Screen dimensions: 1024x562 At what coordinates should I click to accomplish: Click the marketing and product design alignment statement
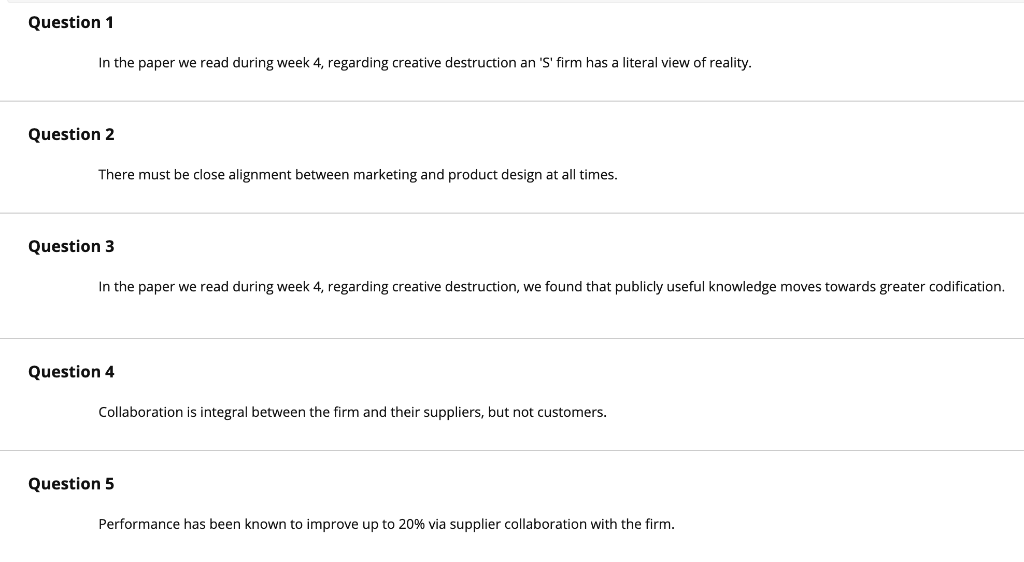point(358,175)
